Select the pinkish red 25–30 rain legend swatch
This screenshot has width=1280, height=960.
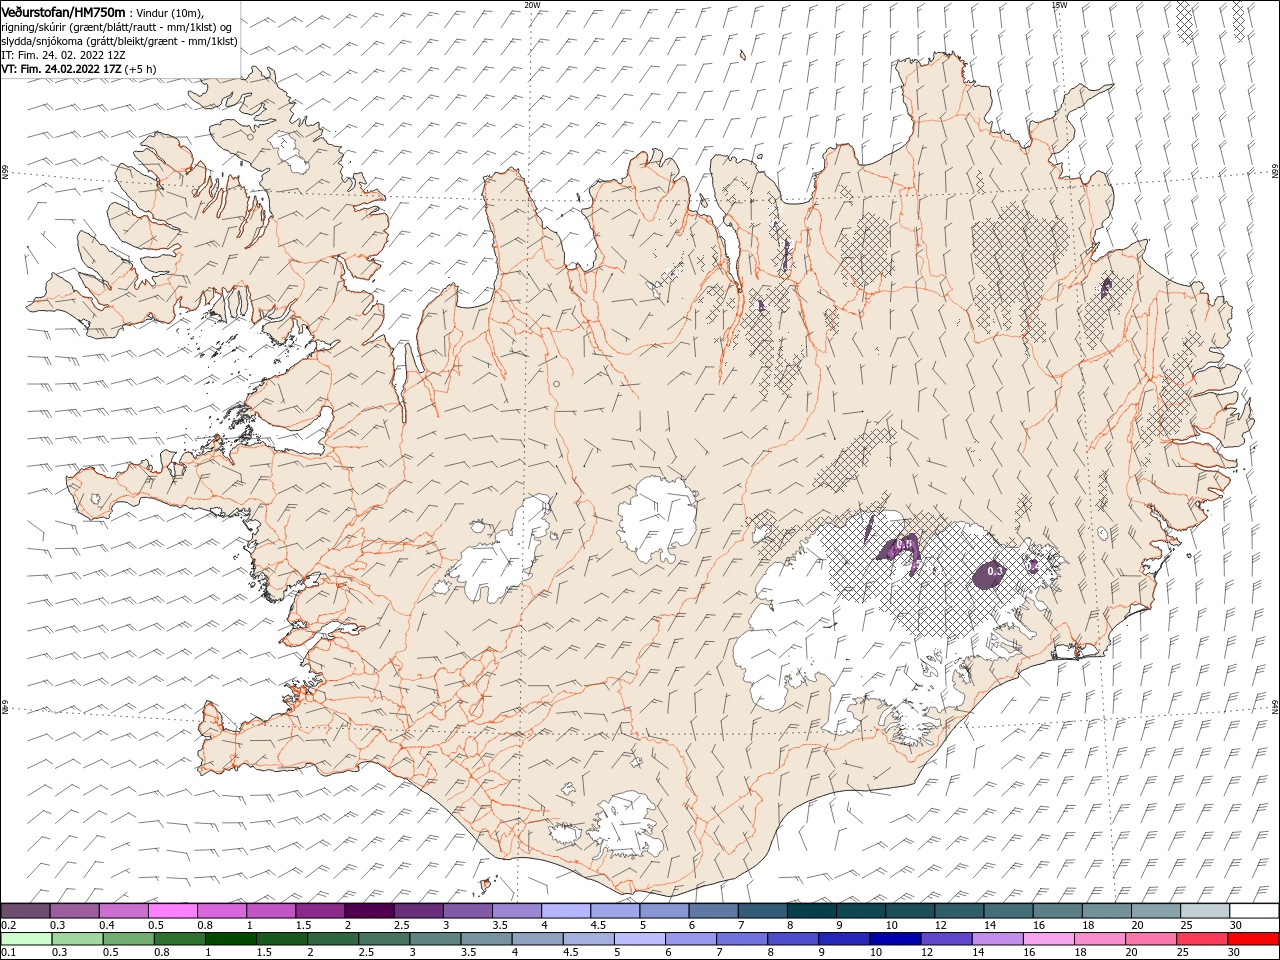click(1200, 939)
